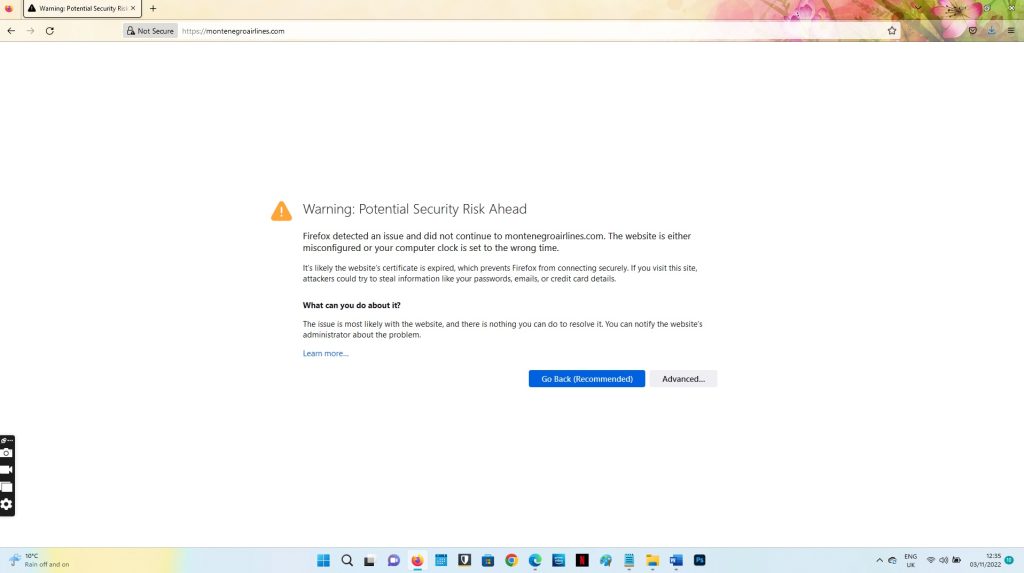The image size is (1024, 573).
Task: Click the Learn more link
Action: 325,353
